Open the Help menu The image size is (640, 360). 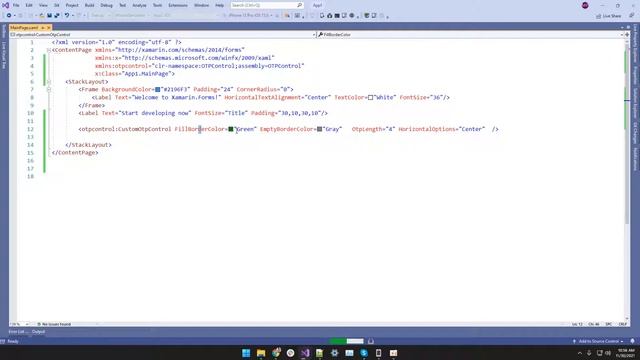219,5
